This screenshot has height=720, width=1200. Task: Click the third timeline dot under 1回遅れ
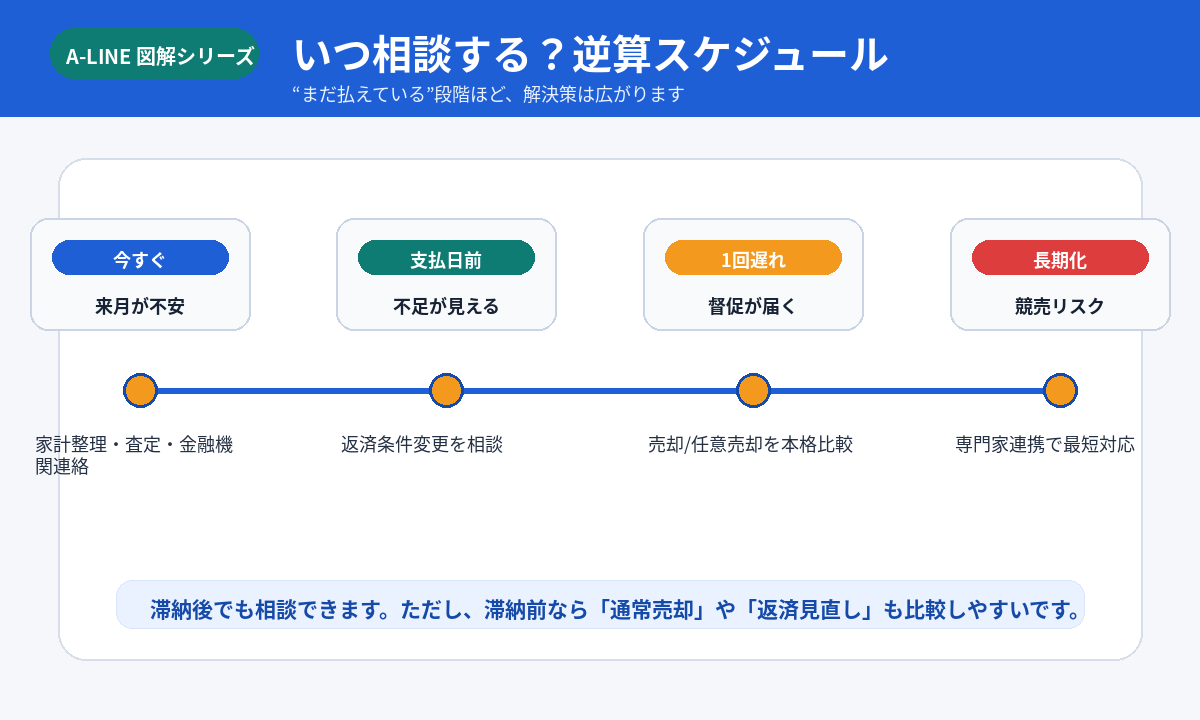(x=753, y=390)
